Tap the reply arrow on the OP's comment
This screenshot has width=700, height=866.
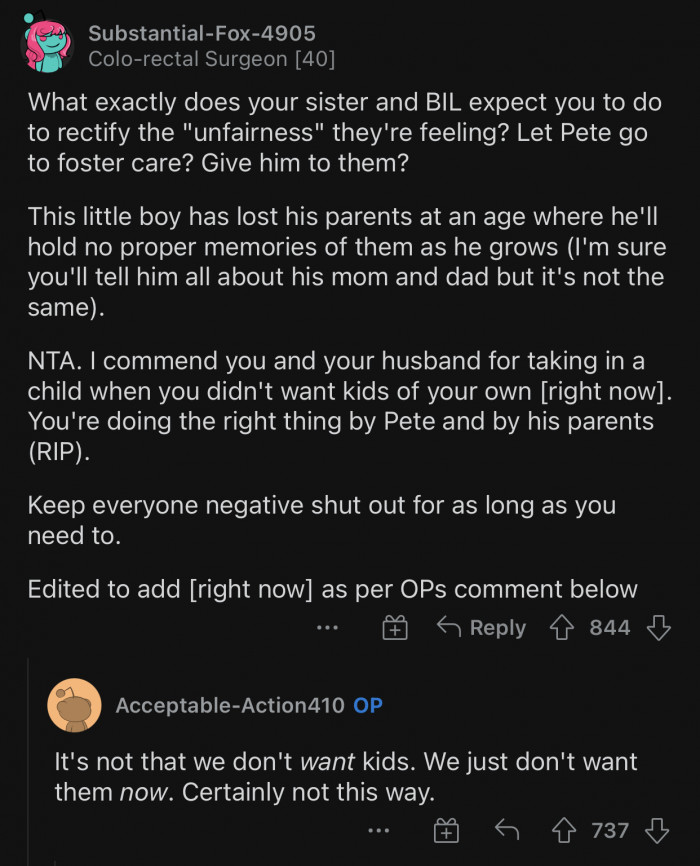(508, 830)
